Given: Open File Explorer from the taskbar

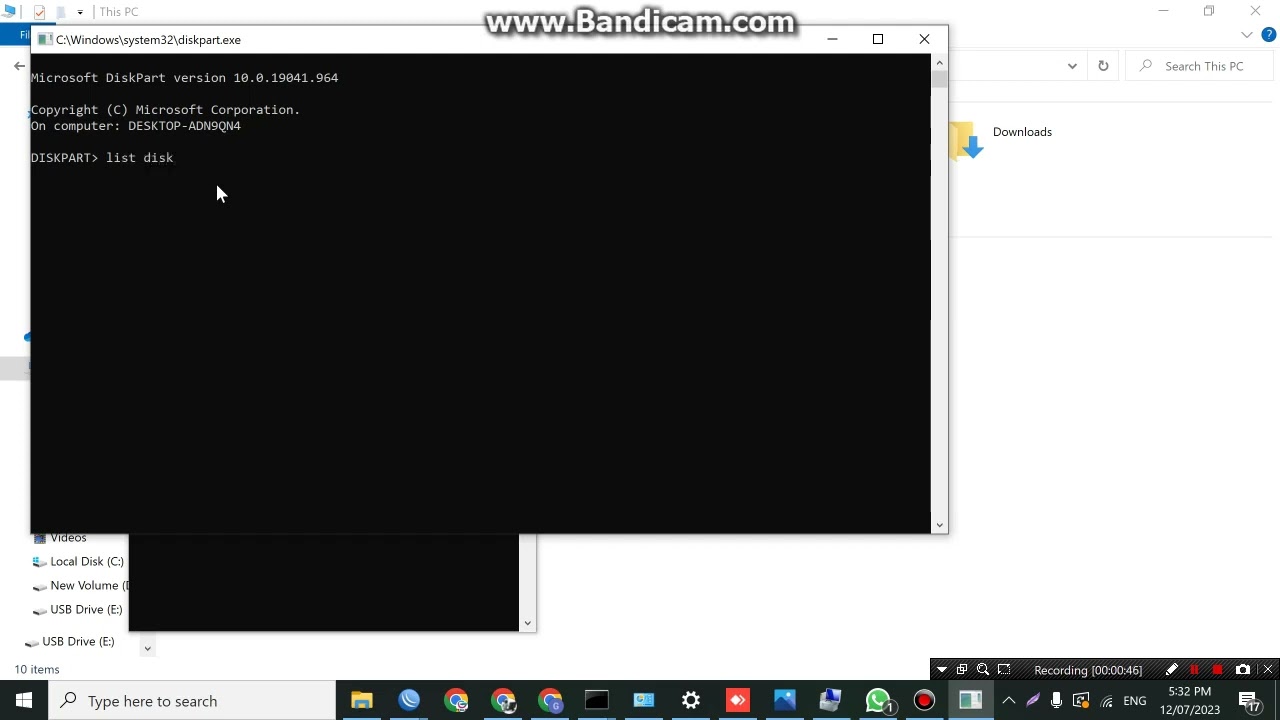Looking at the screenshot, I should pos(362,700).
